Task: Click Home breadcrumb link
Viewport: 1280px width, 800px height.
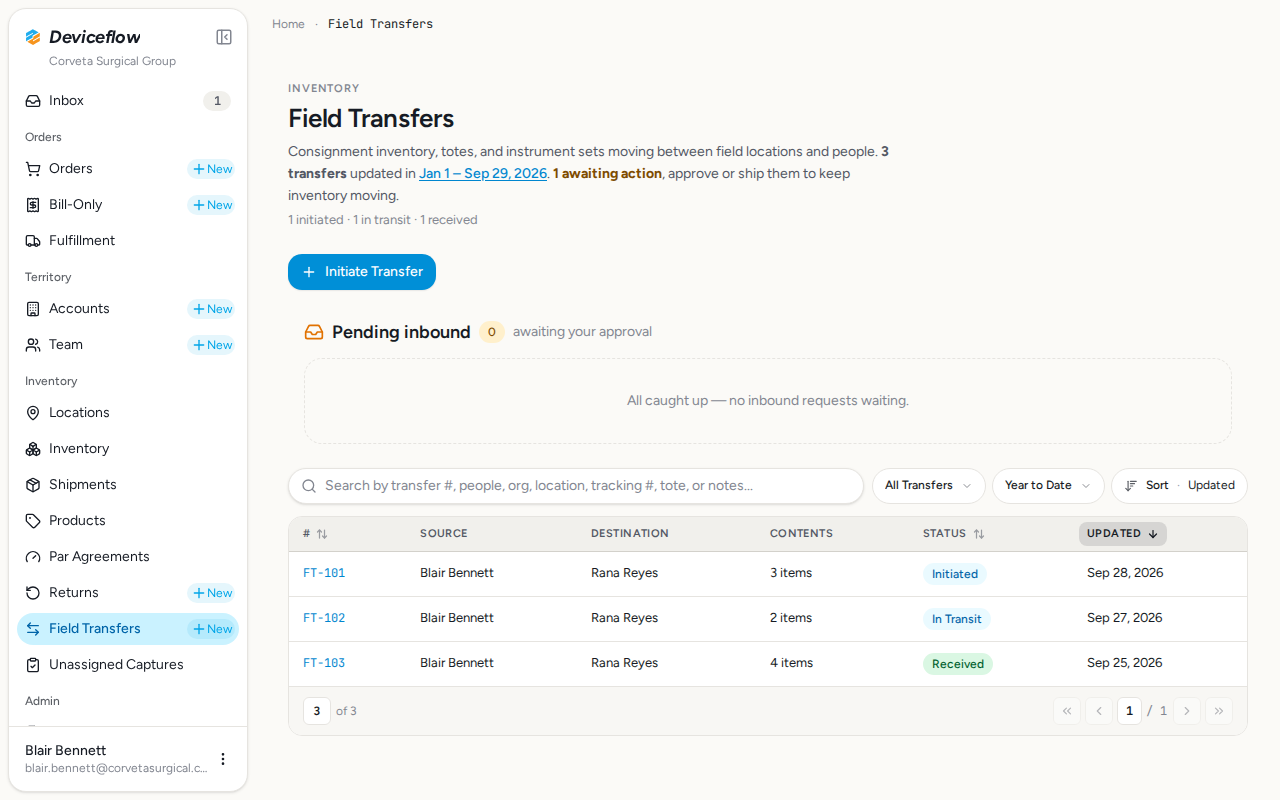Action: [288, 24]
